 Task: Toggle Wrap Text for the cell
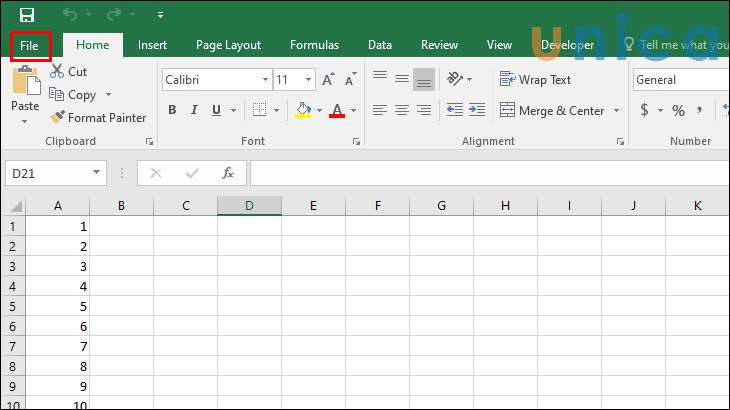click(536, 80)
